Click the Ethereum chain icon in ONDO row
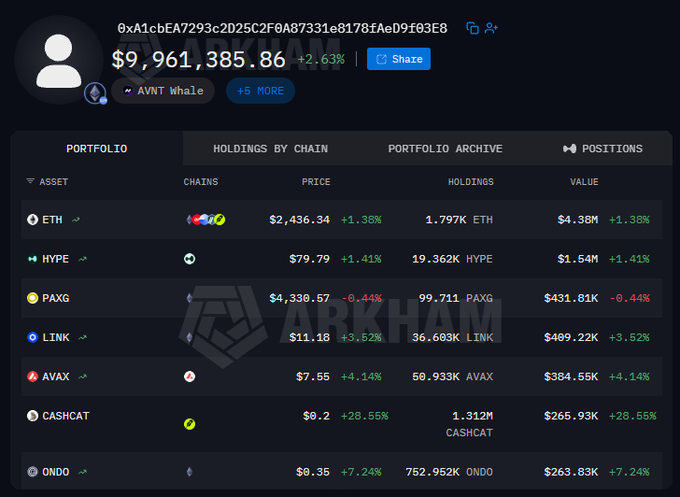Screen dimensions: 680x497 [190, 472]
